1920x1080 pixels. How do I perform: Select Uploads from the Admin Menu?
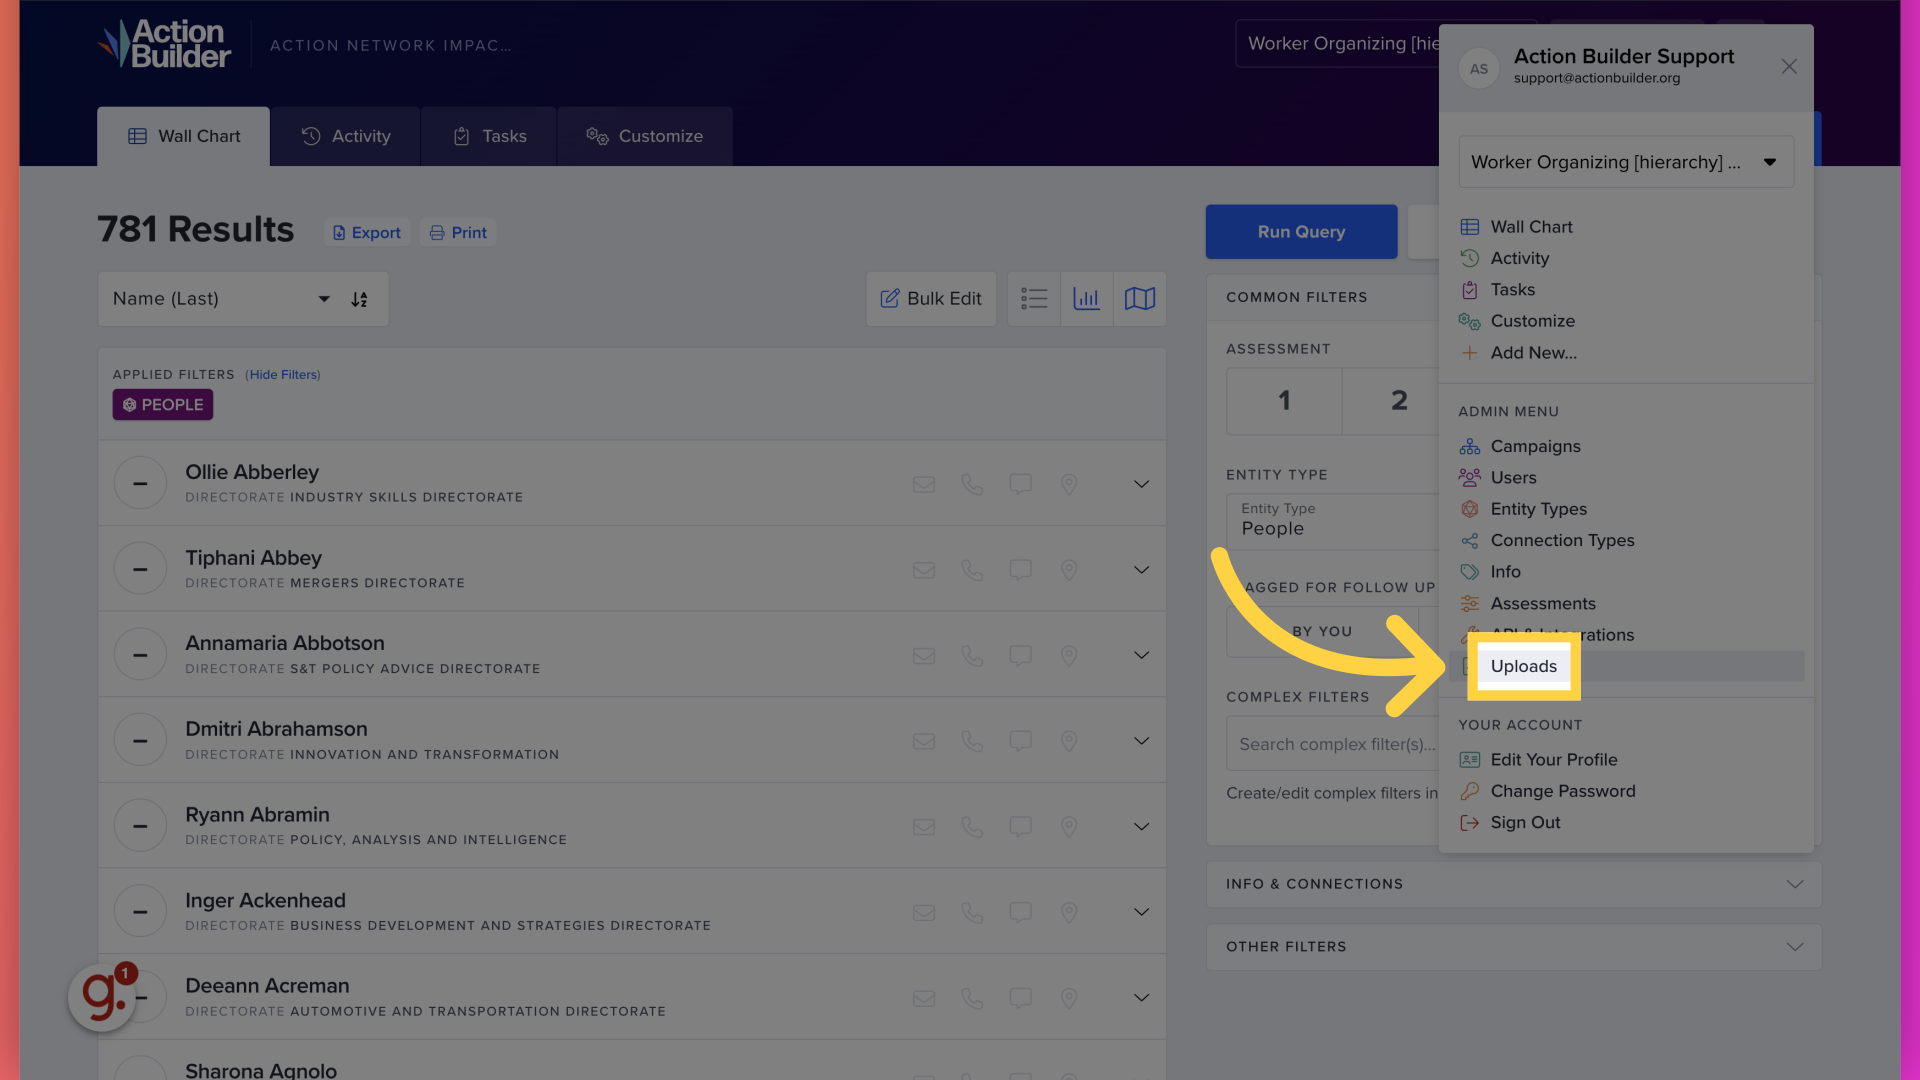click(x=1523, y=666)
